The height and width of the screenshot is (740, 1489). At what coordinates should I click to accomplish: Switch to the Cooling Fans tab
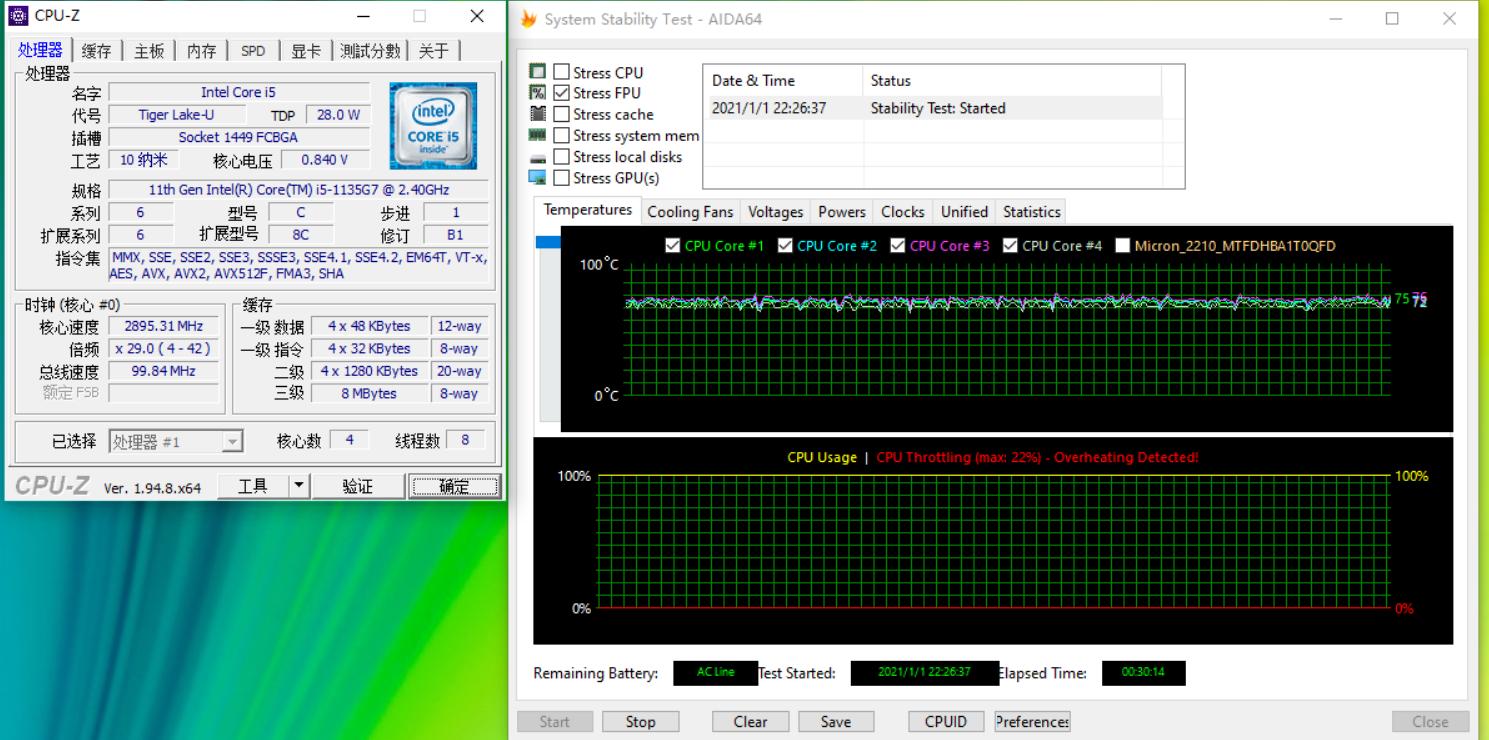point(690,212)
